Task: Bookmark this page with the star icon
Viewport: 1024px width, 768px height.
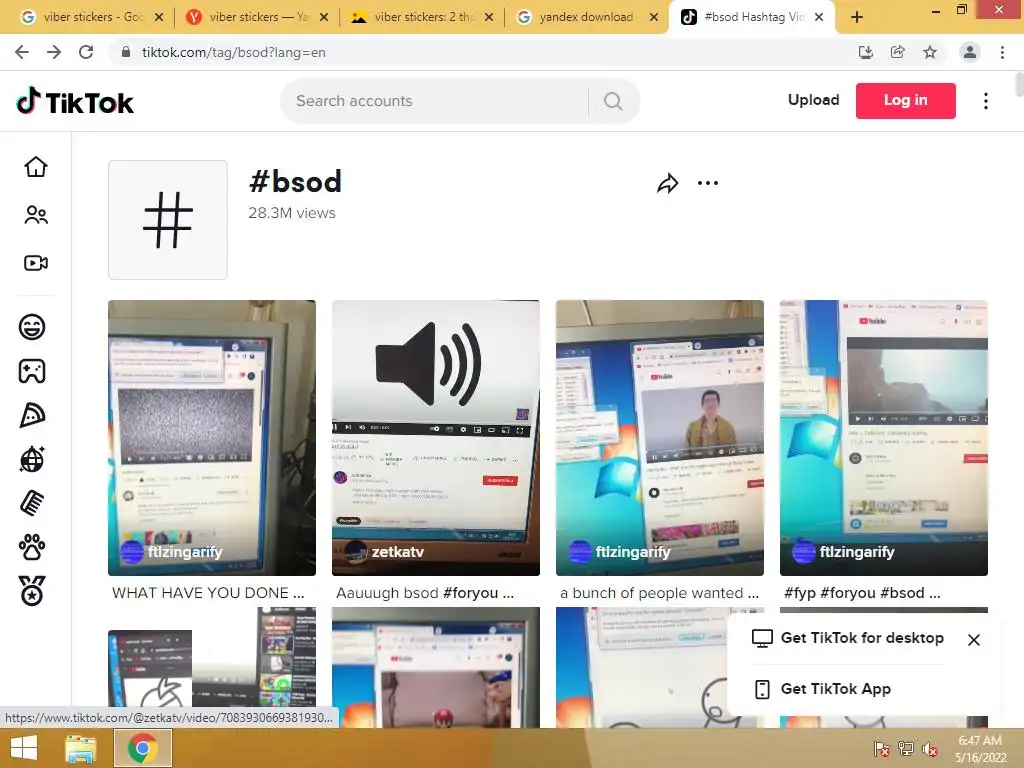Action: click(930, 52)
